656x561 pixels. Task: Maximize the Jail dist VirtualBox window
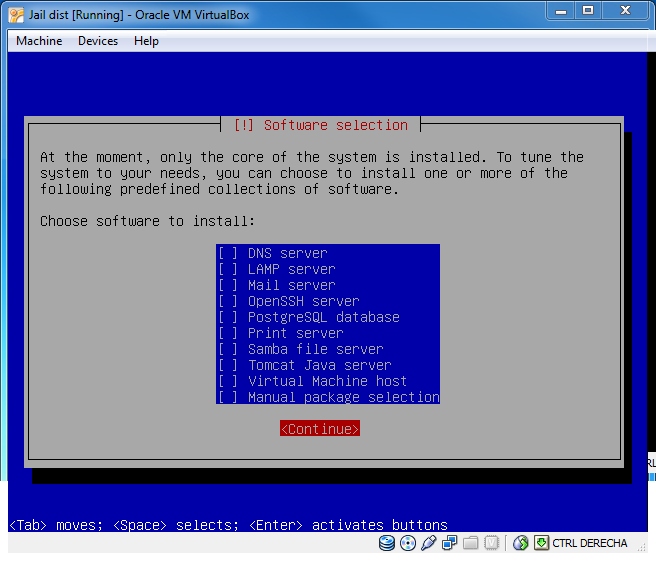coord(588,11)
